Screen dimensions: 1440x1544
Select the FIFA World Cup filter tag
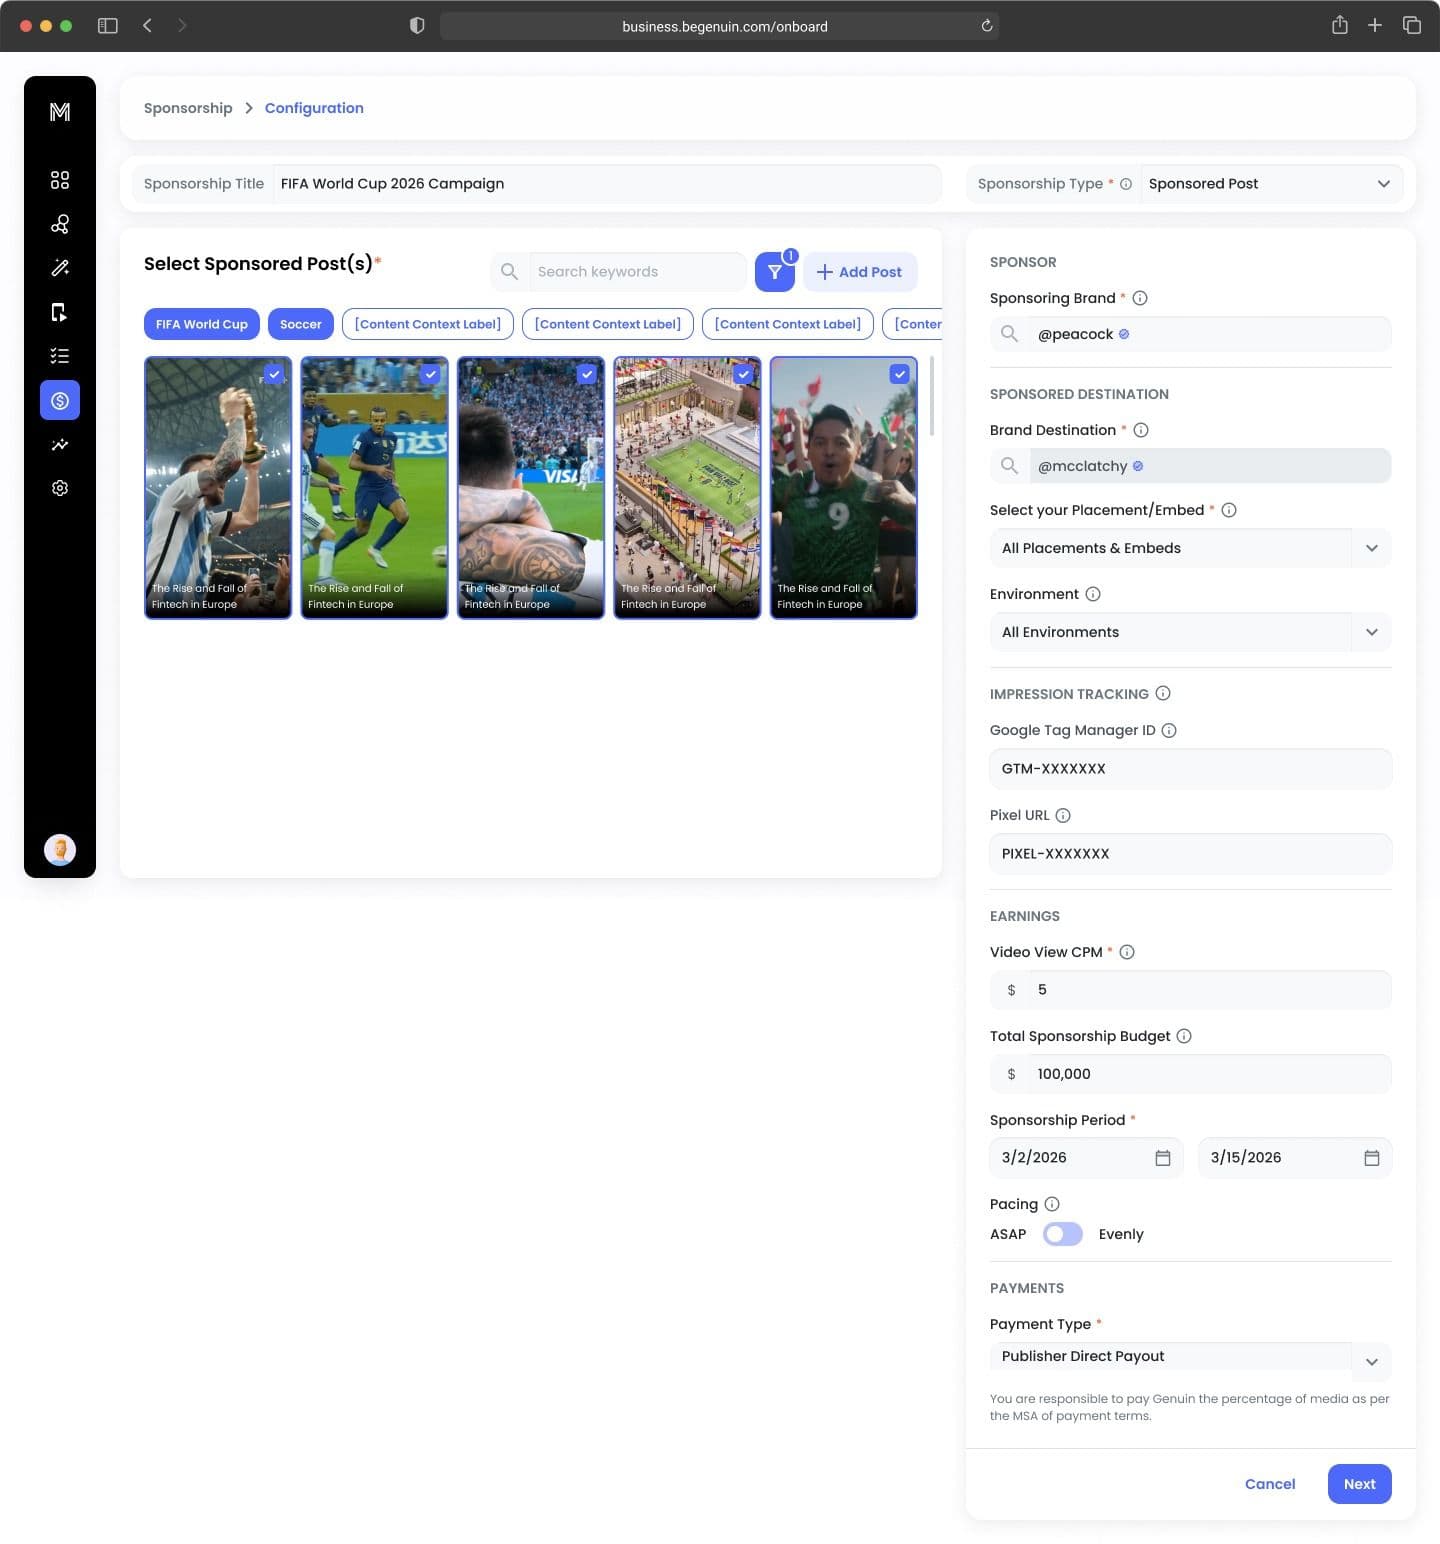coord(202,324)
